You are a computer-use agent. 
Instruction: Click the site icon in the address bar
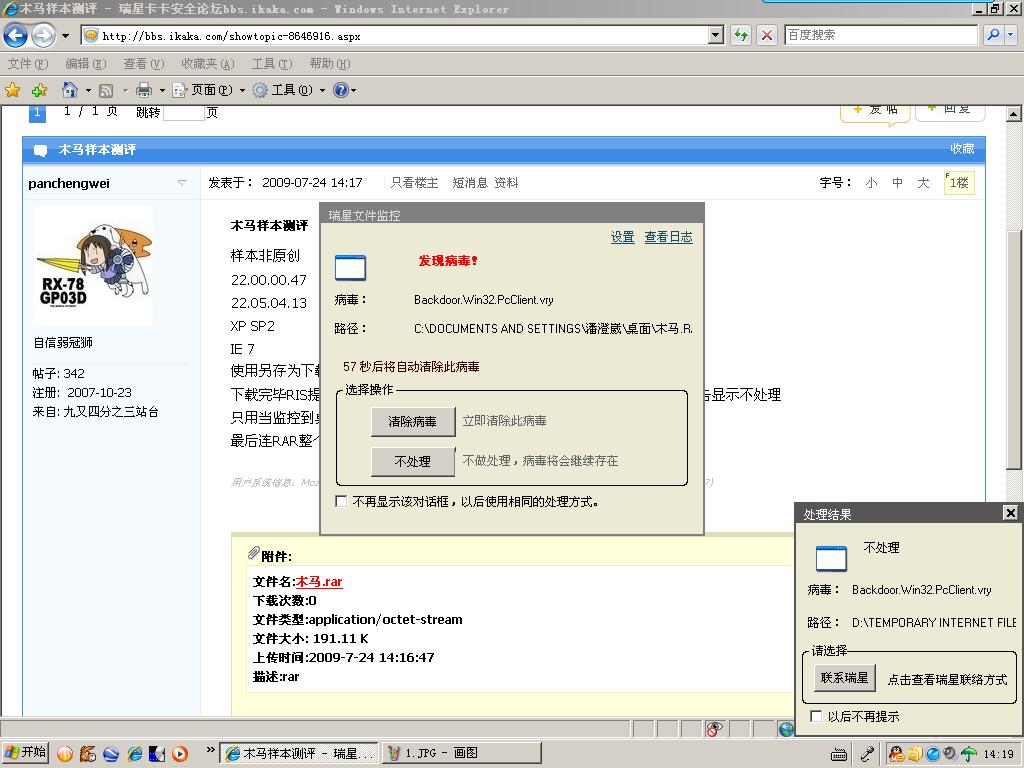(x=91, y=35)
